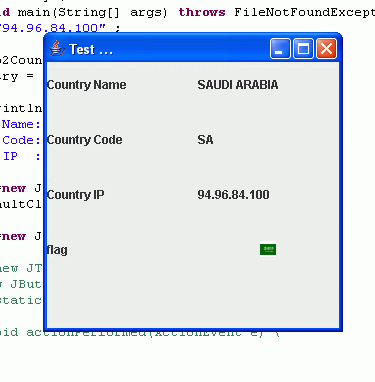Image resolution: width=375 pixels, height=382 pixels.
Task: Click the "Test ..." window title text
Action: pyautogui.click(x=91, y=49)
